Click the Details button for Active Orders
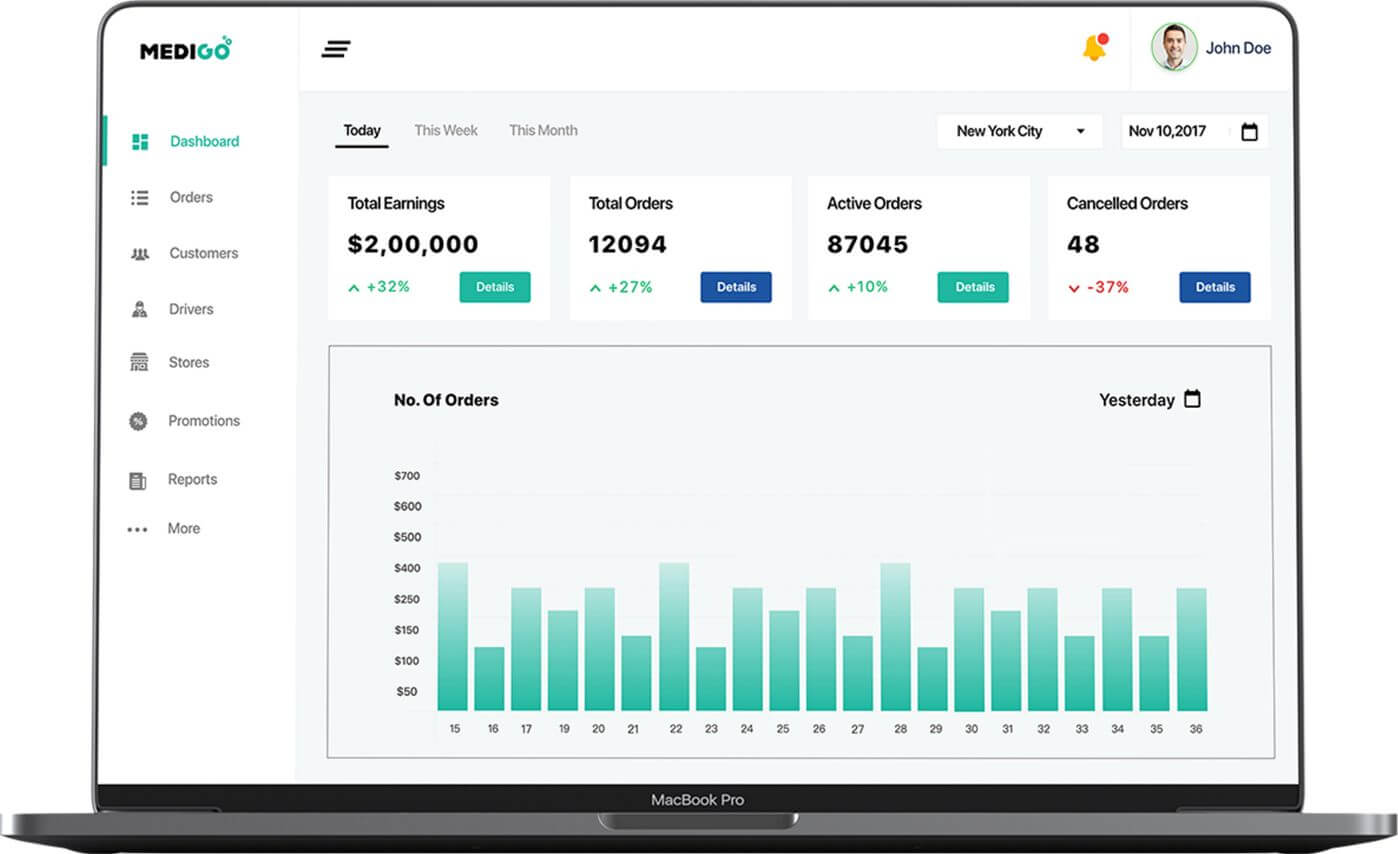This screenshot has width=1398, height=854. (x=973, y=287)
